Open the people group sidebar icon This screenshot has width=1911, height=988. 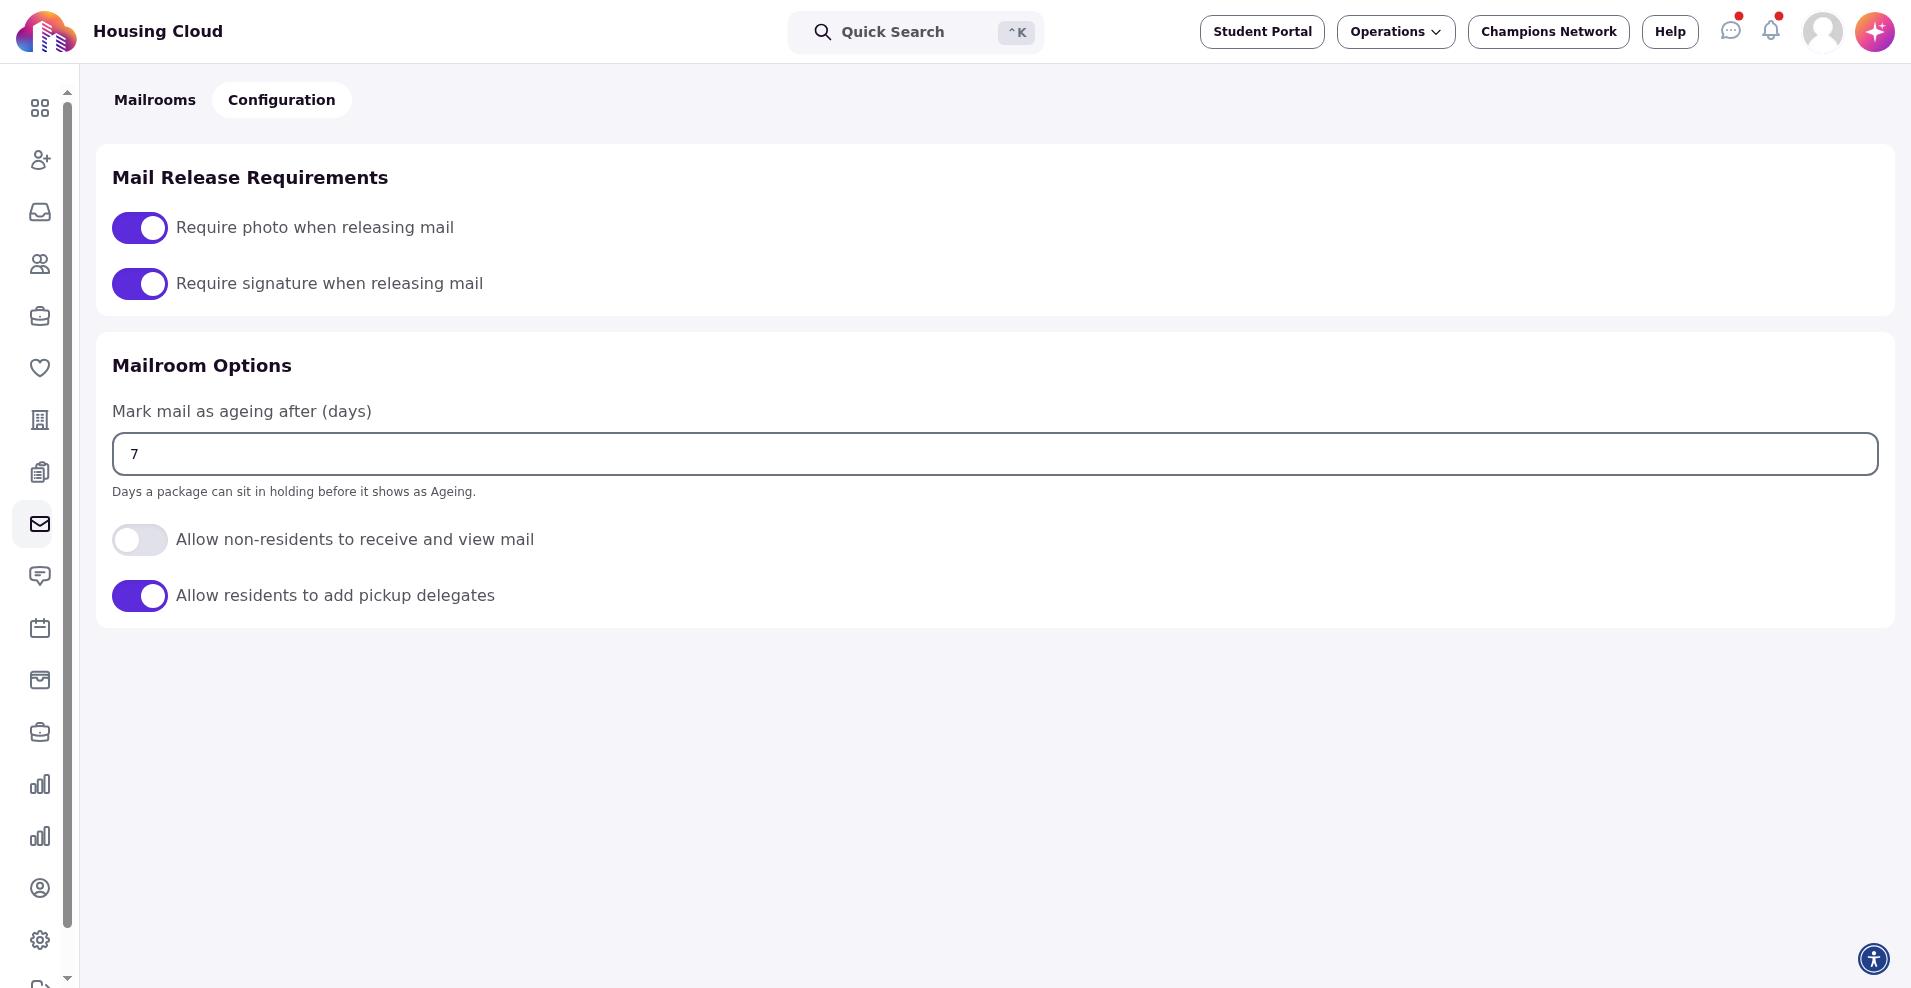pyautogui.click(x=40, y=264)
